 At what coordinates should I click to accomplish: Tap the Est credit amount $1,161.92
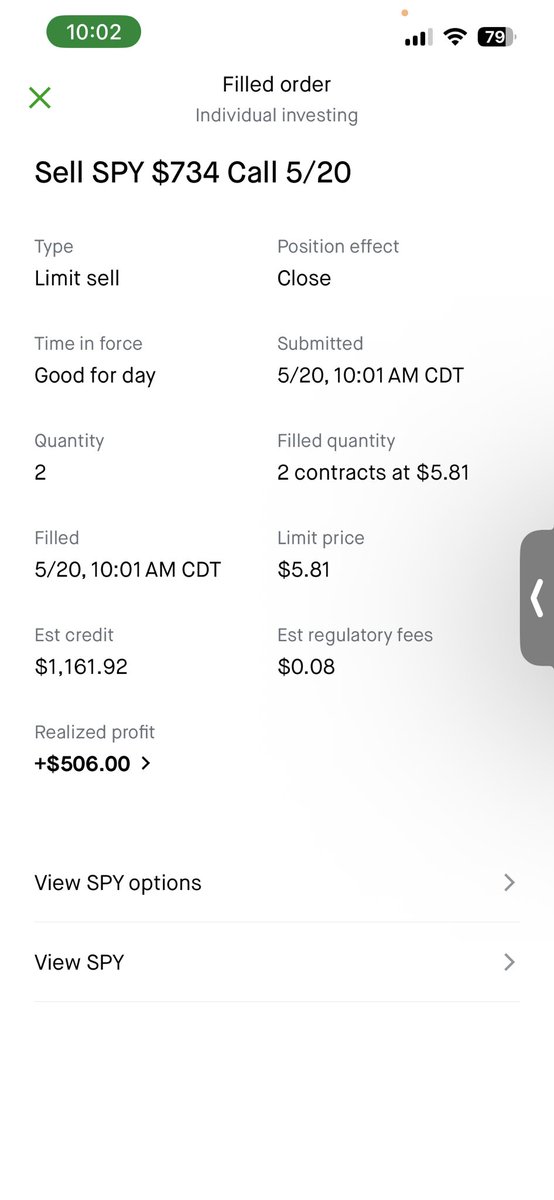81,667
